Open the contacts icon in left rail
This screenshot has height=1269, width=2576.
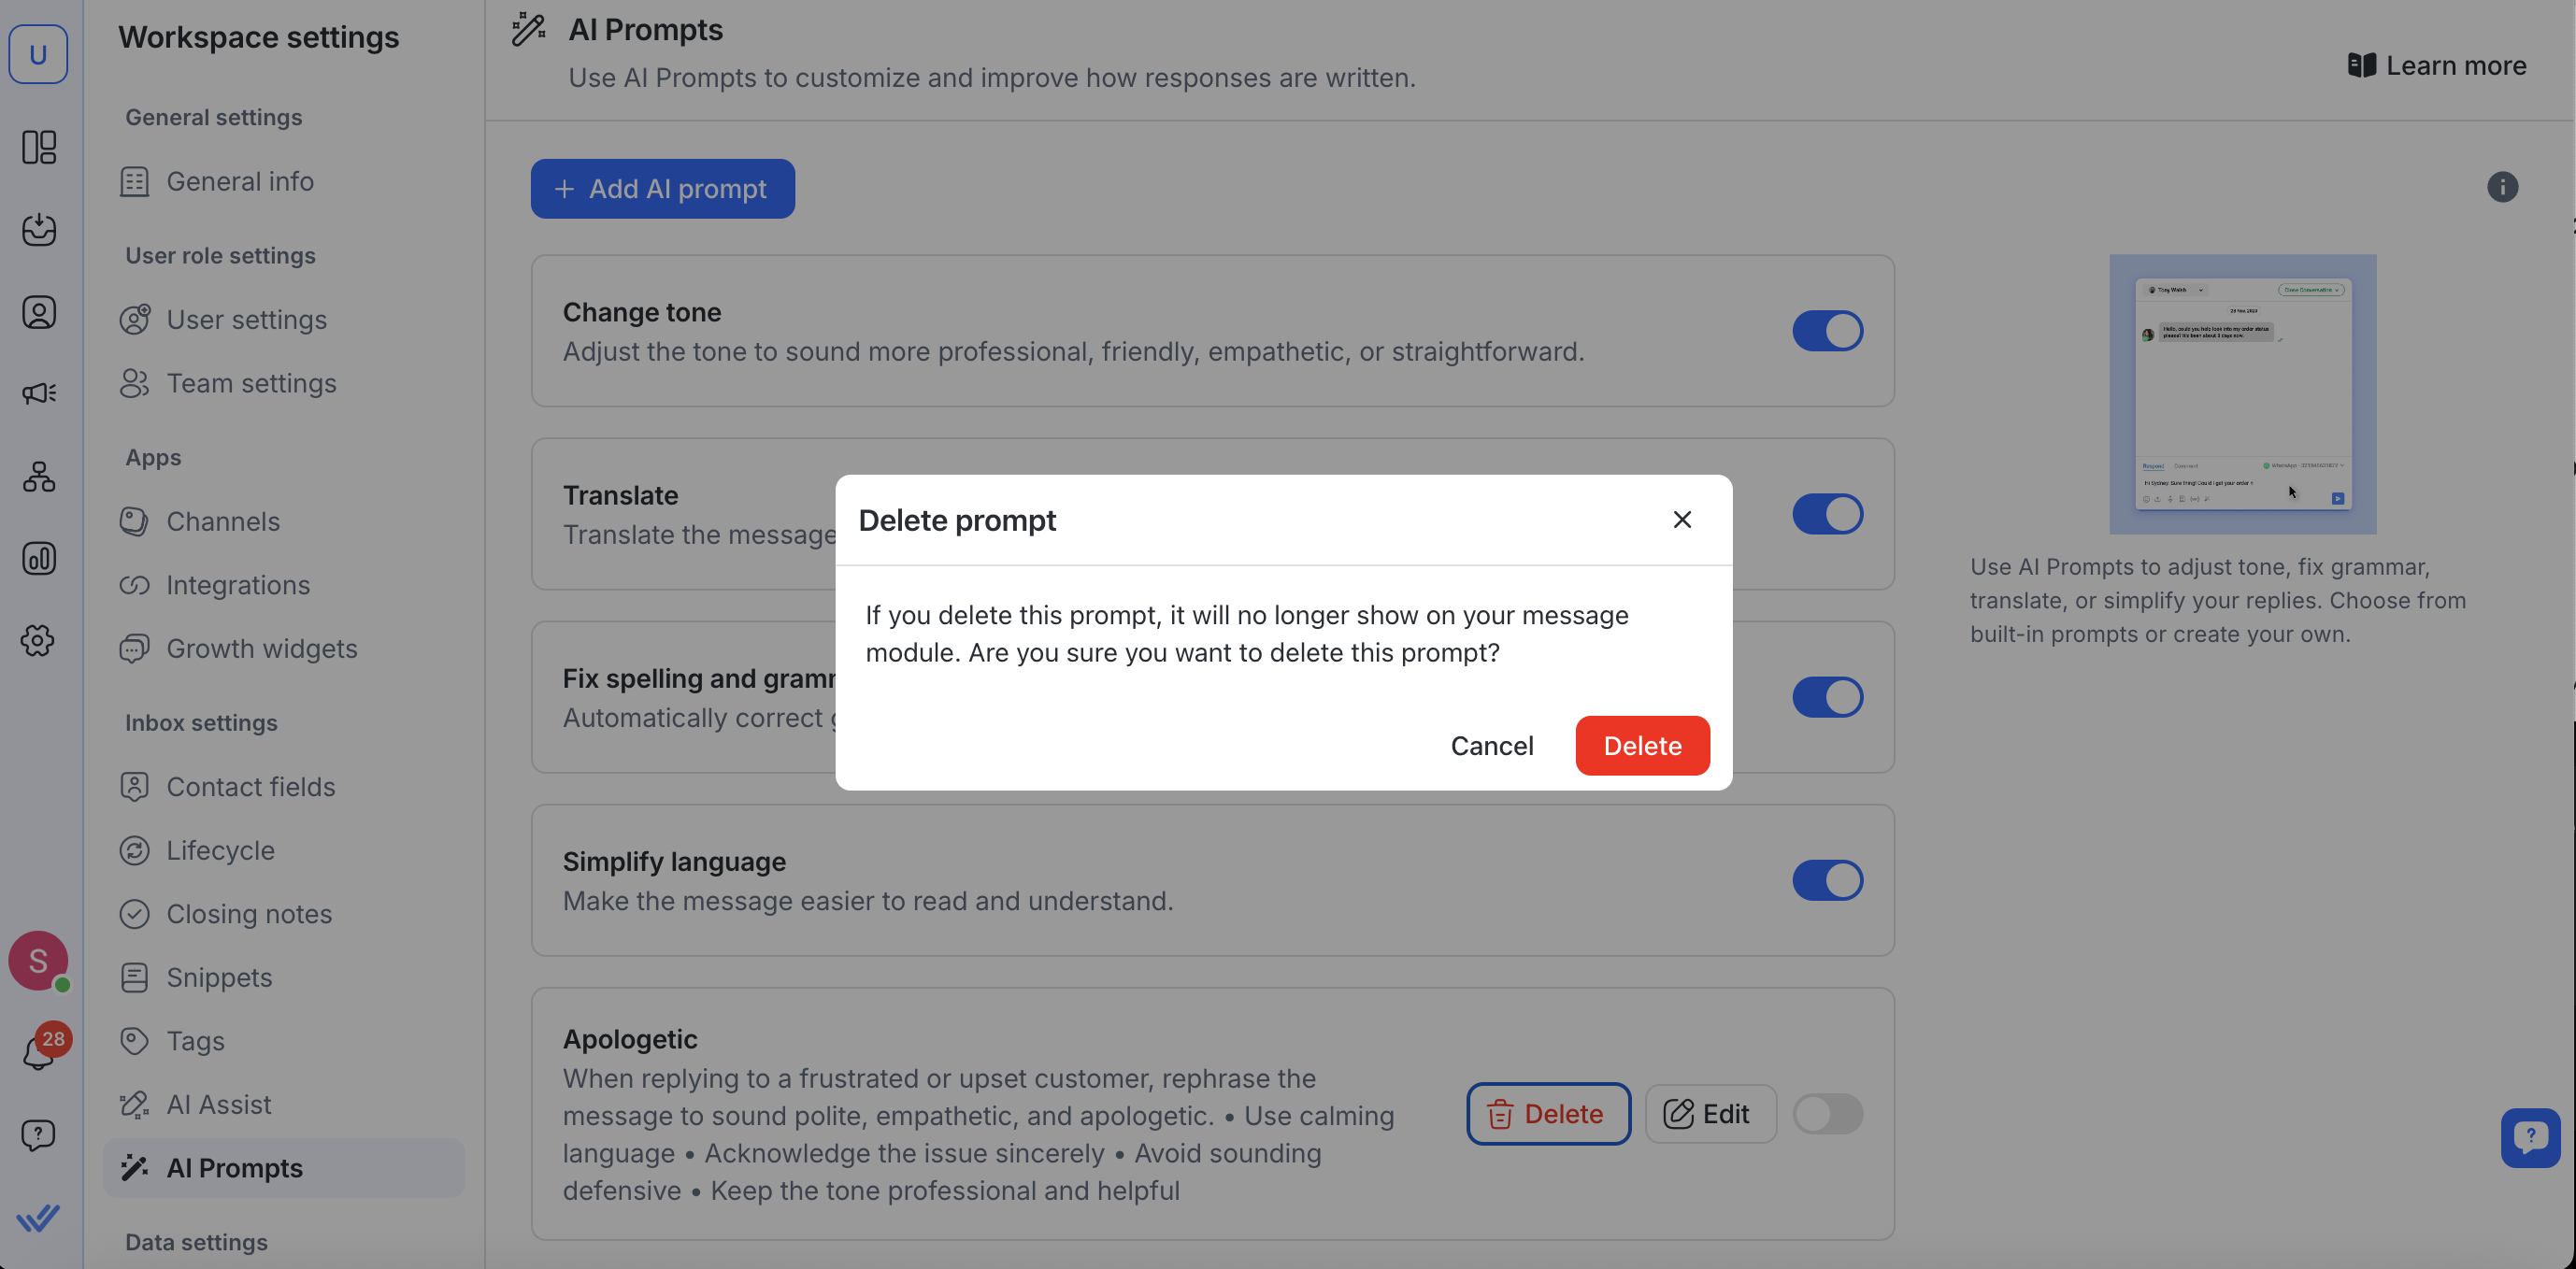[x=39, y=312]
